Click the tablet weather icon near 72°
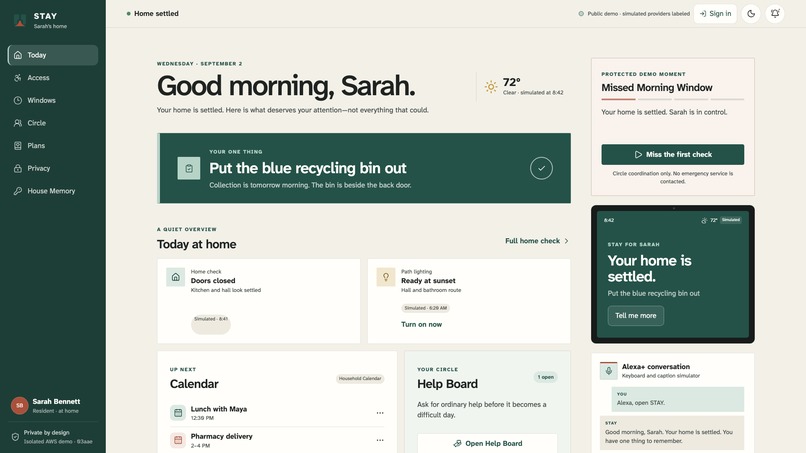This screenshot has height=453, width=806. click(704, 221)
